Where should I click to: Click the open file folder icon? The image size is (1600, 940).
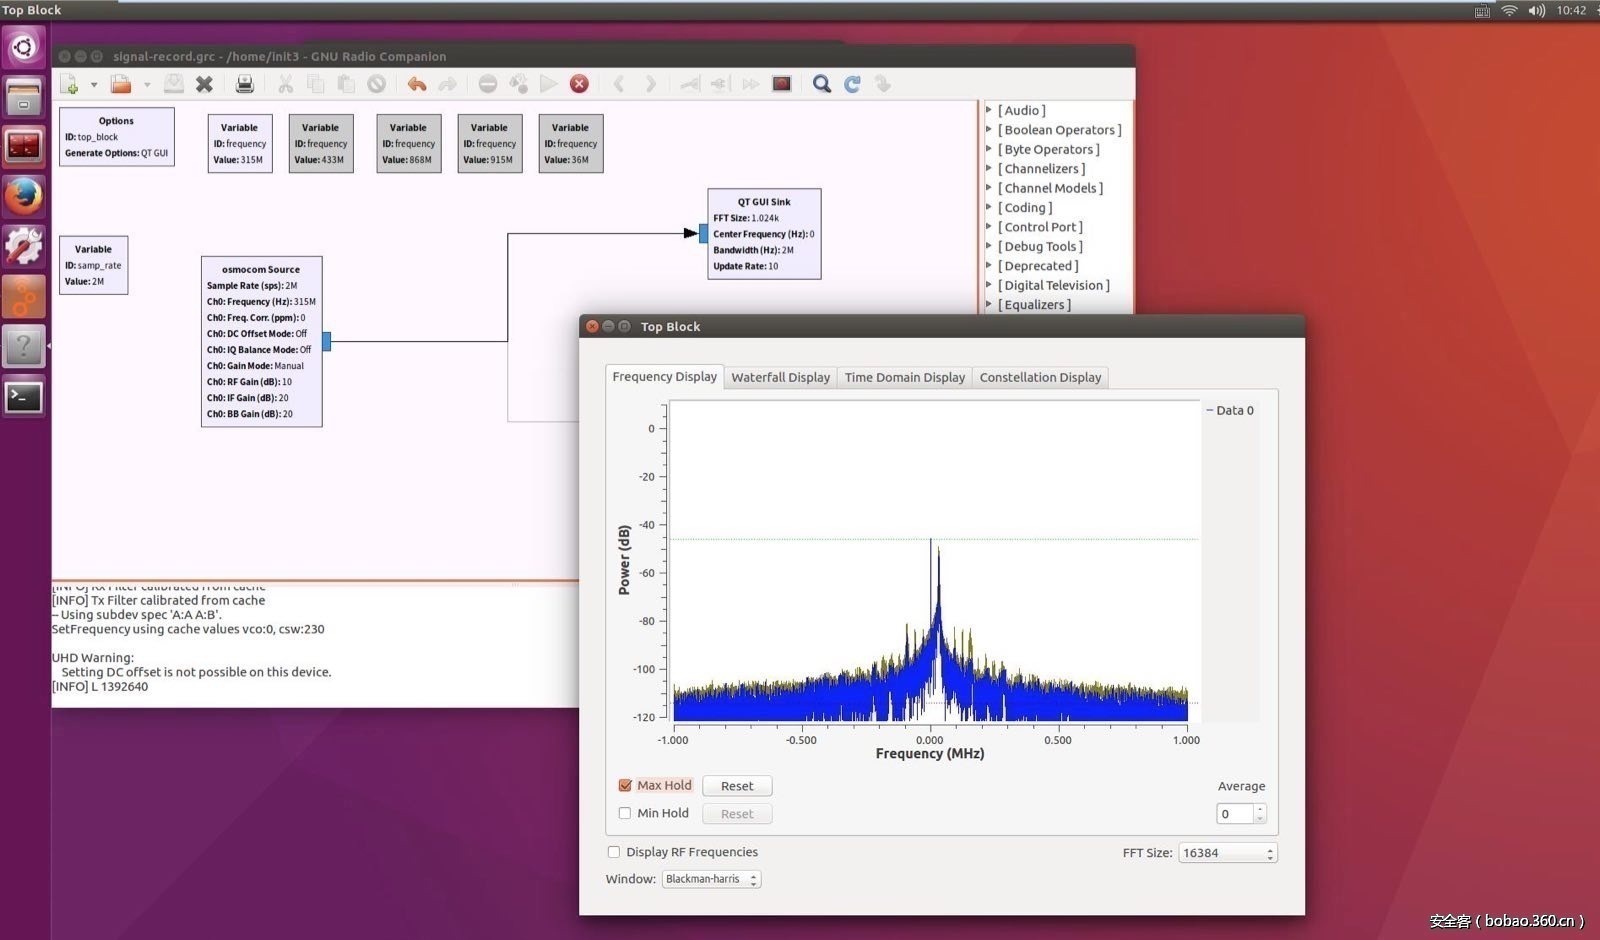click(121, 84)
